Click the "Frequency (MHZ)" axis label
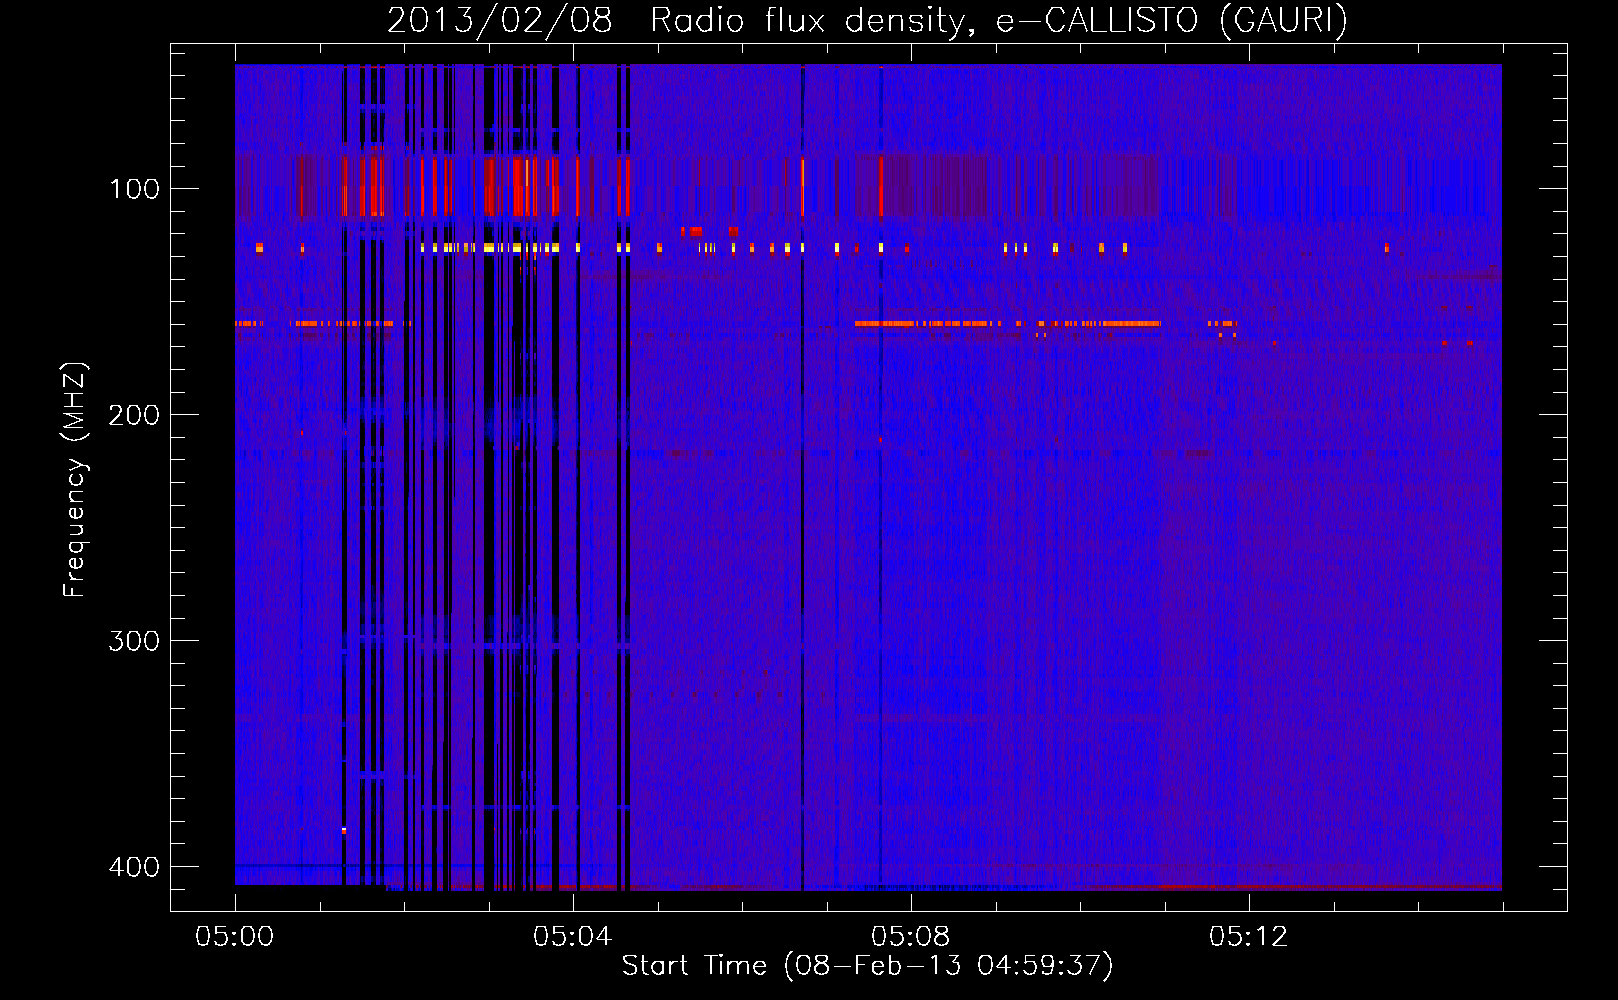Screen dimensions: 1618x1000 pyautogui.click(x=75, y=479)
